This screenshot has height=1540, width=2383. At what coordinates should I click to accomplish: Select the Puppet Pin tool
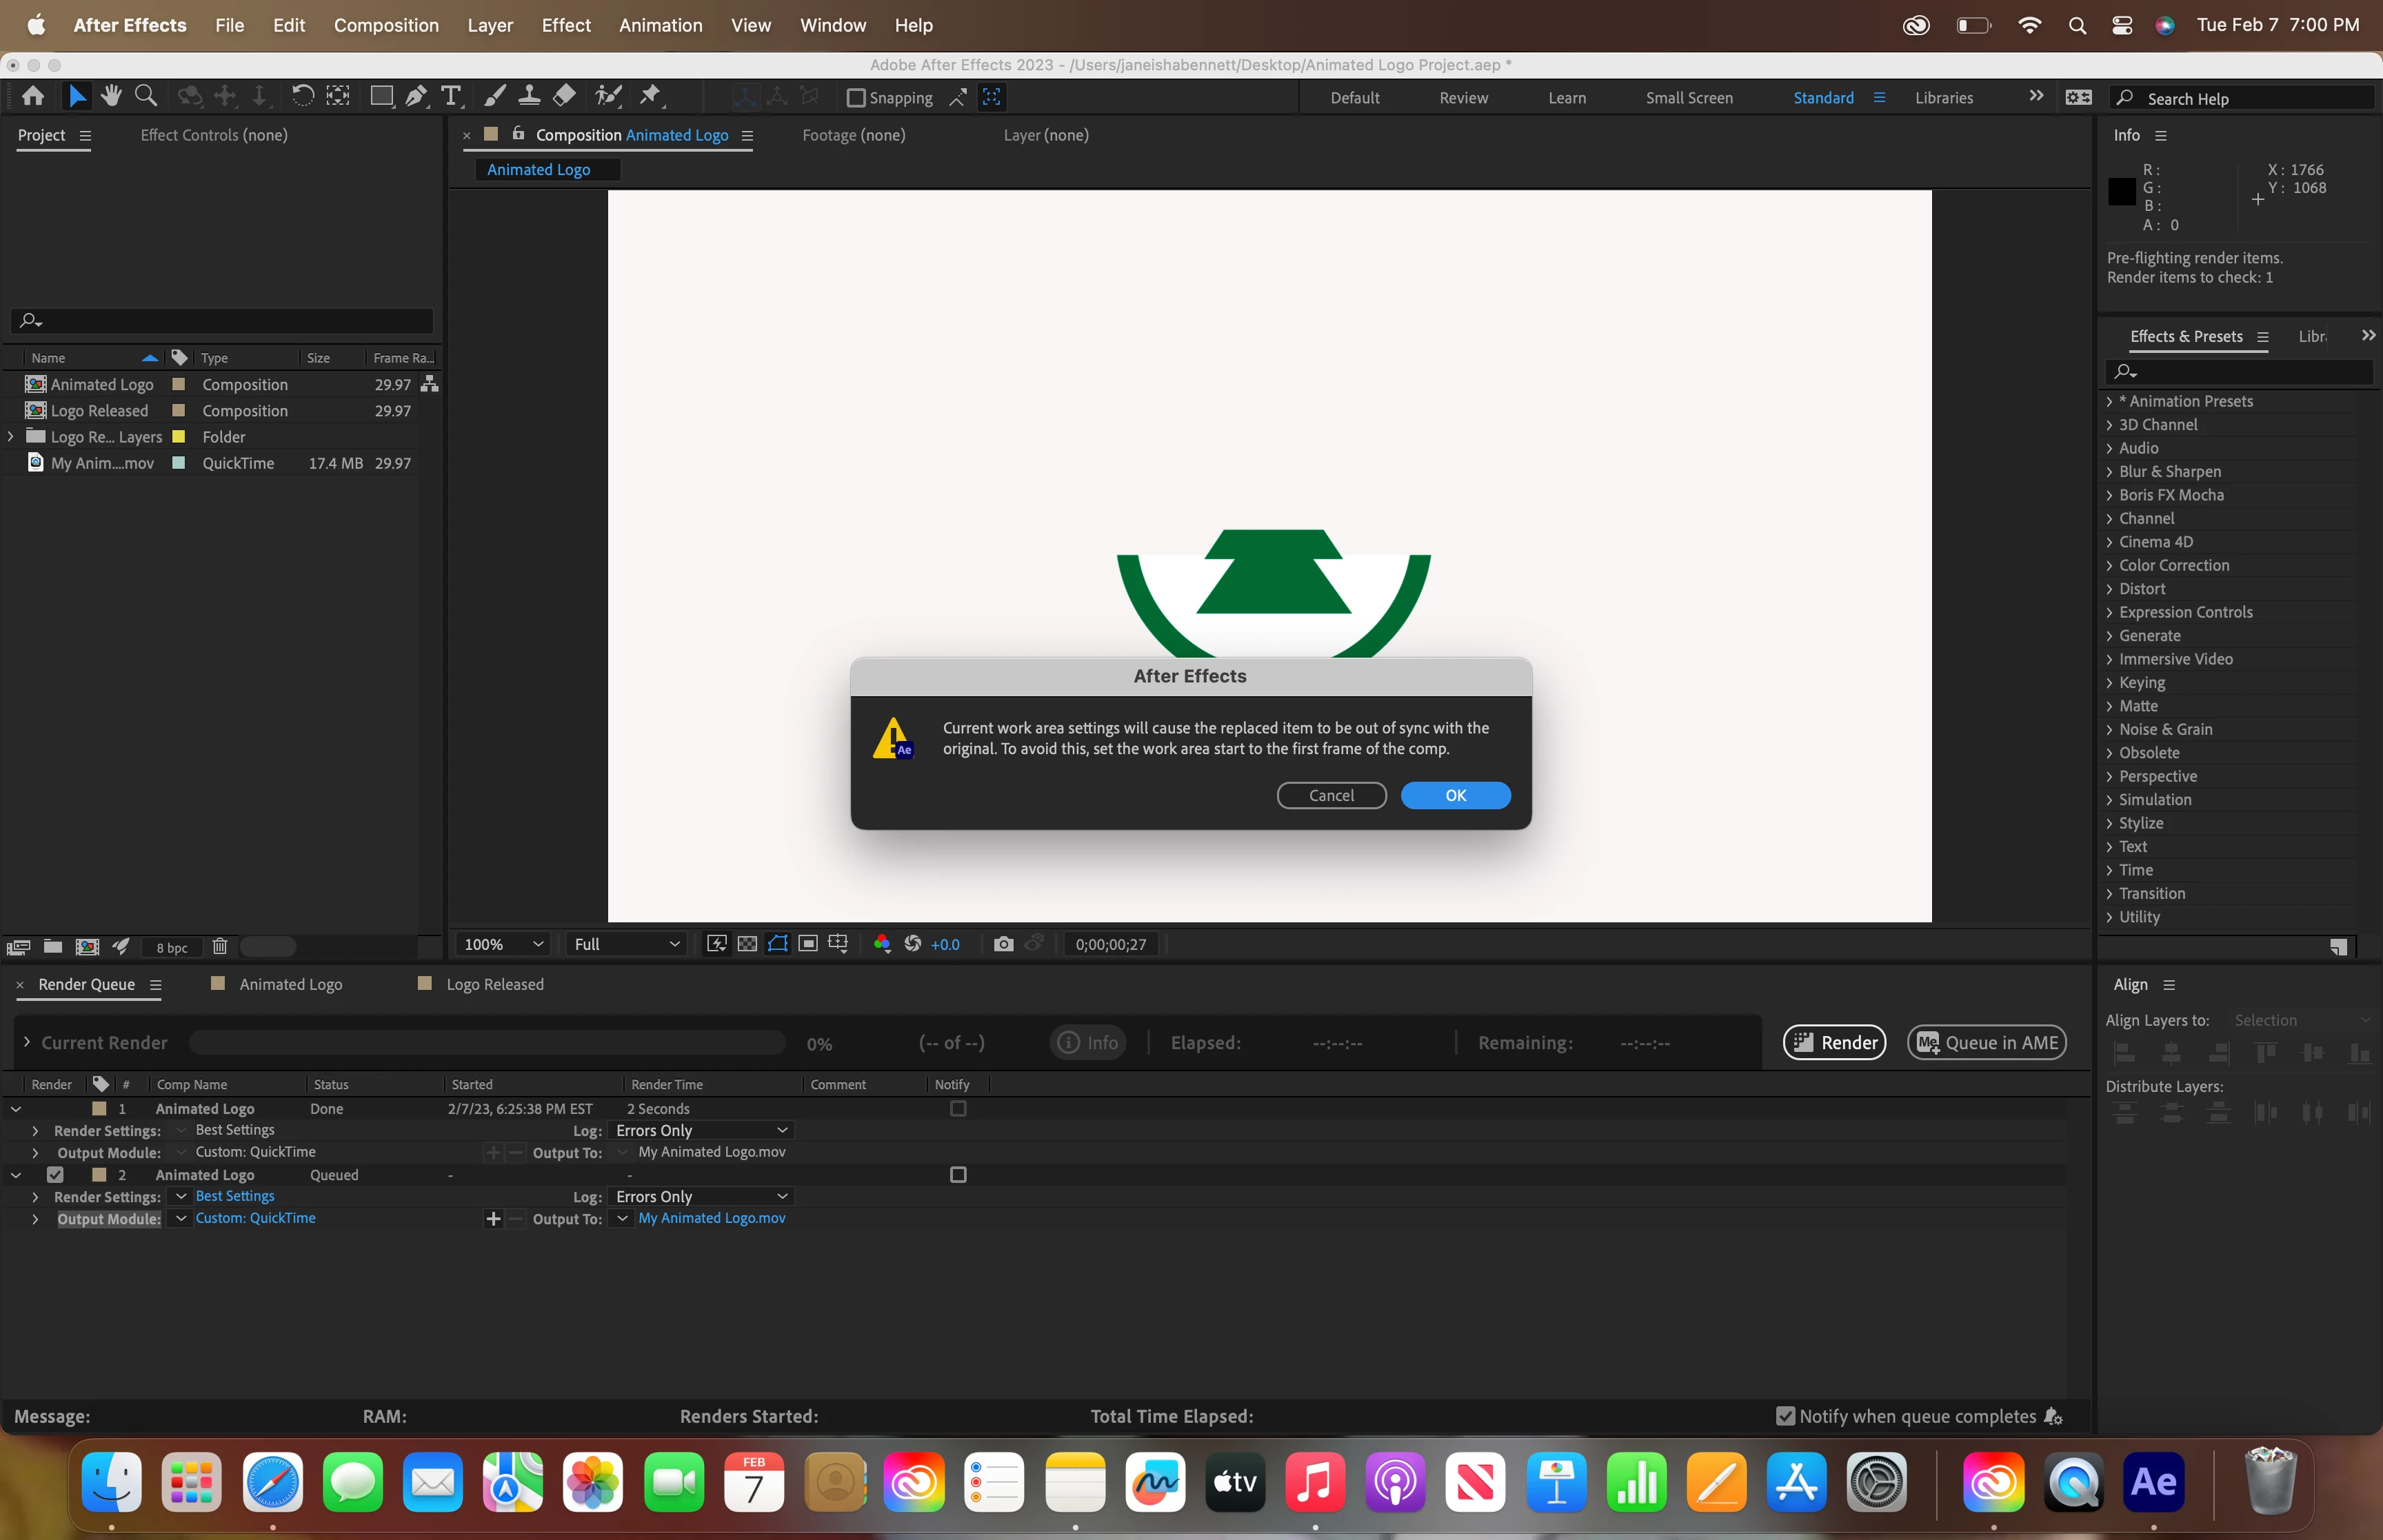click(x=650, y=96)
